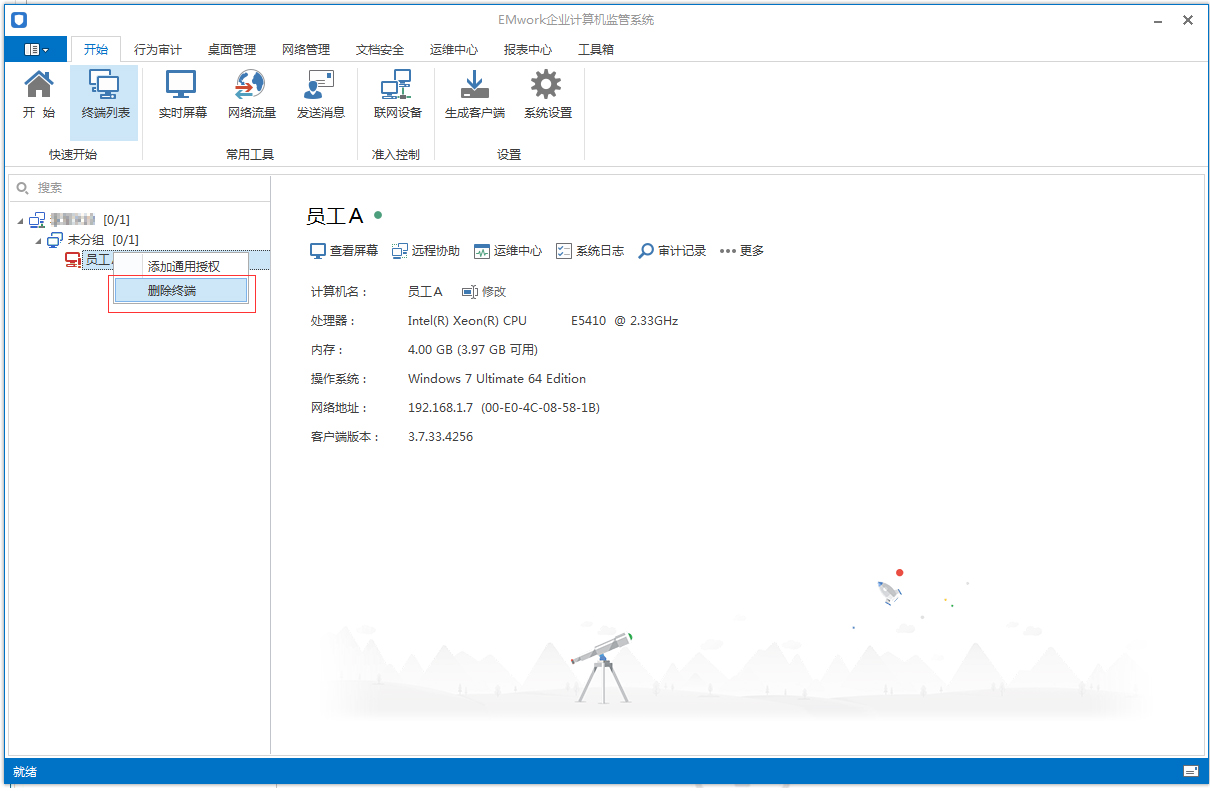Open 运维中心 link in details pane
Image resolution: width=1210 pixels, height=791 pixels.
[508, 251]
